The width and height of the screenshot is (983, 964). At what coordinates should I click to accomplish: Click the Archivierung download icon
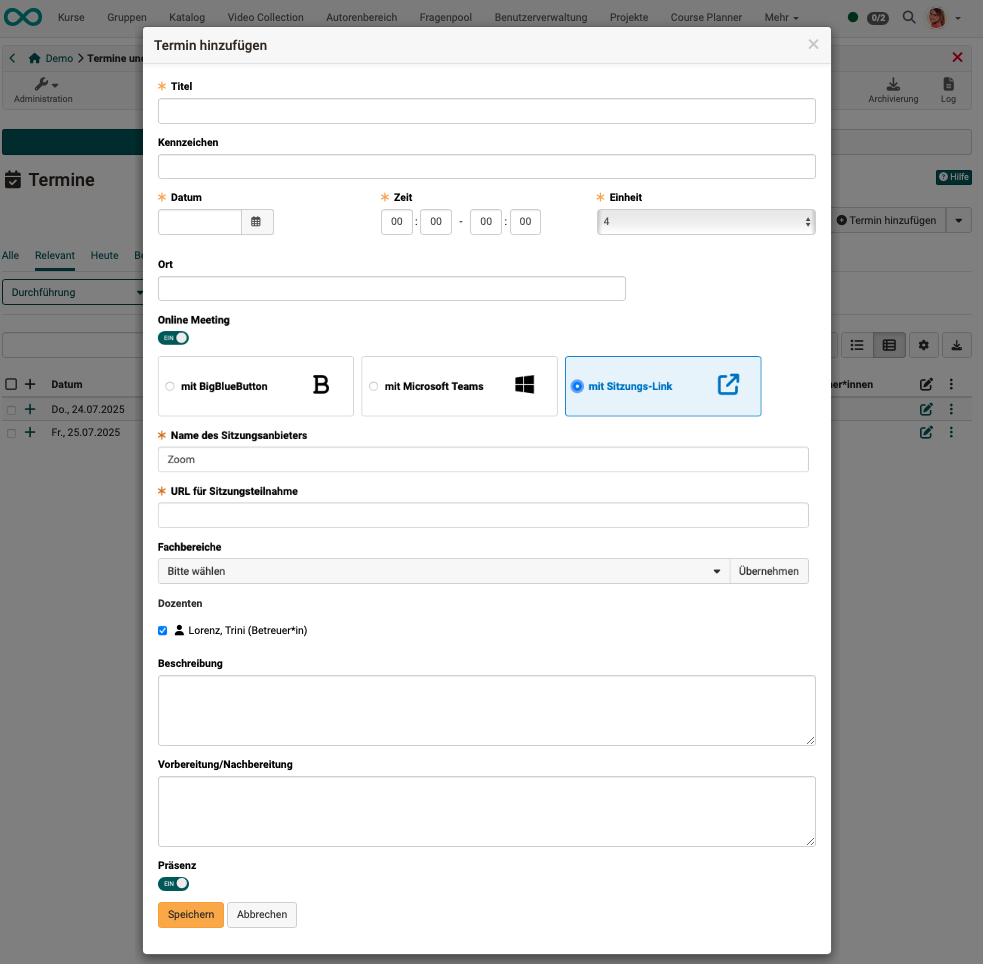pos(893,85)
